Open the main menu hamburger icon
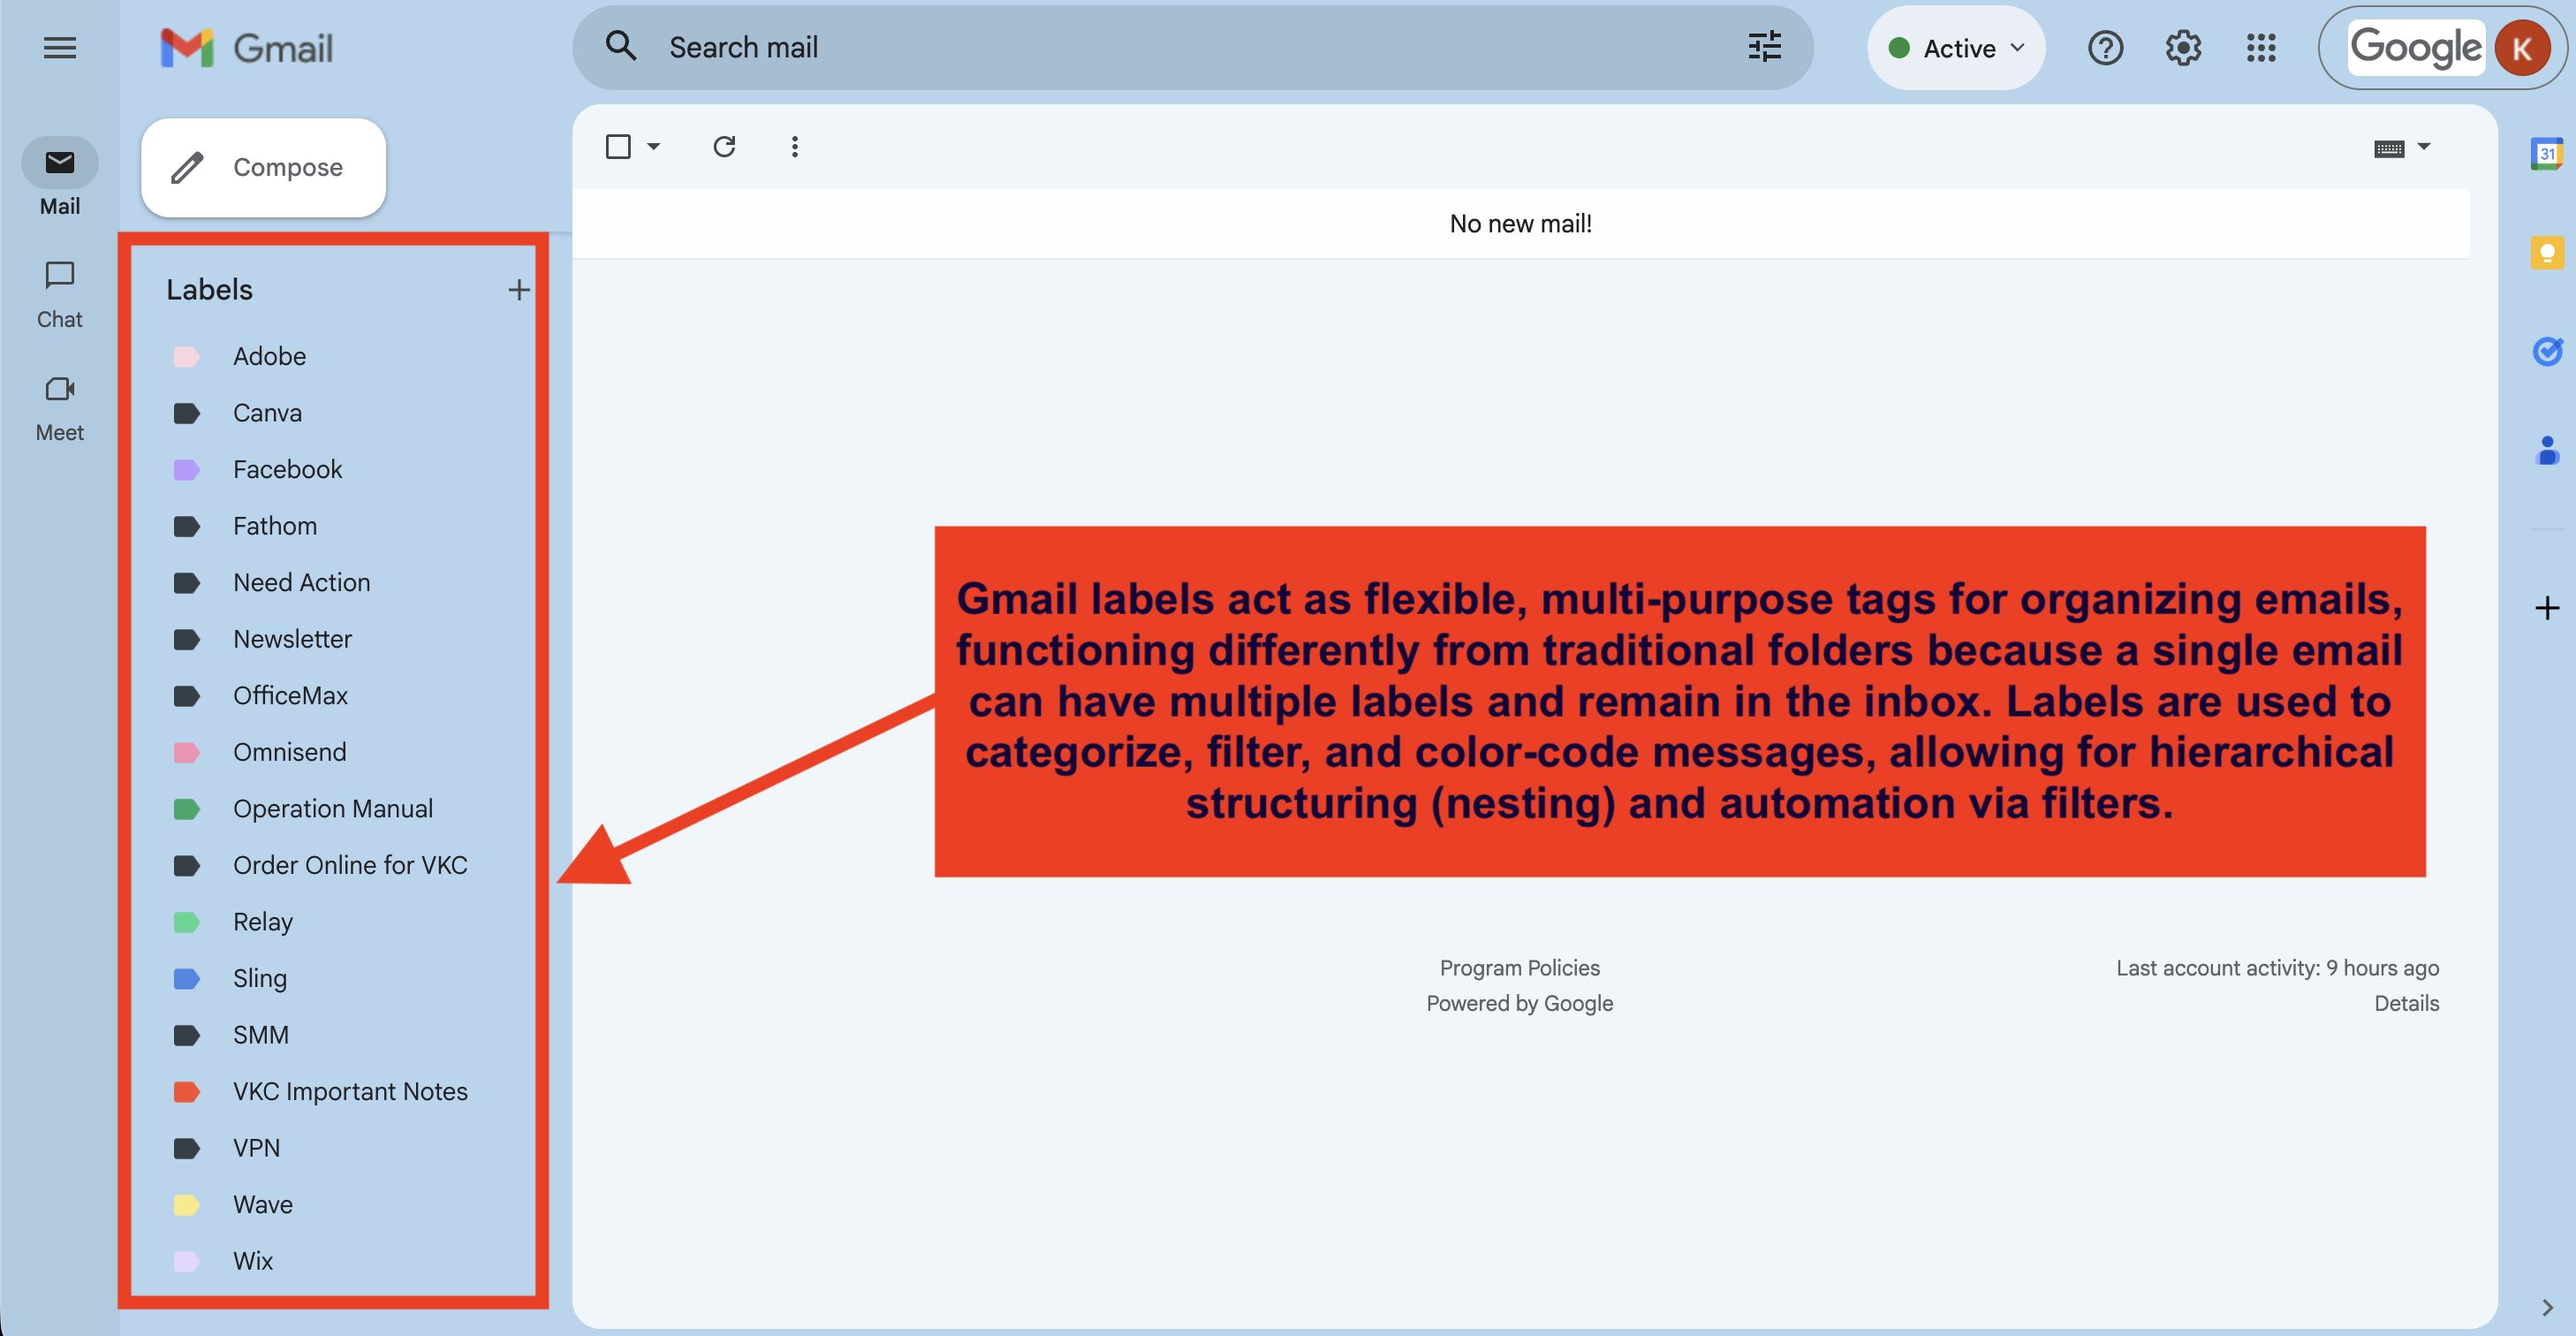2576x1336 pixels. 60,47
